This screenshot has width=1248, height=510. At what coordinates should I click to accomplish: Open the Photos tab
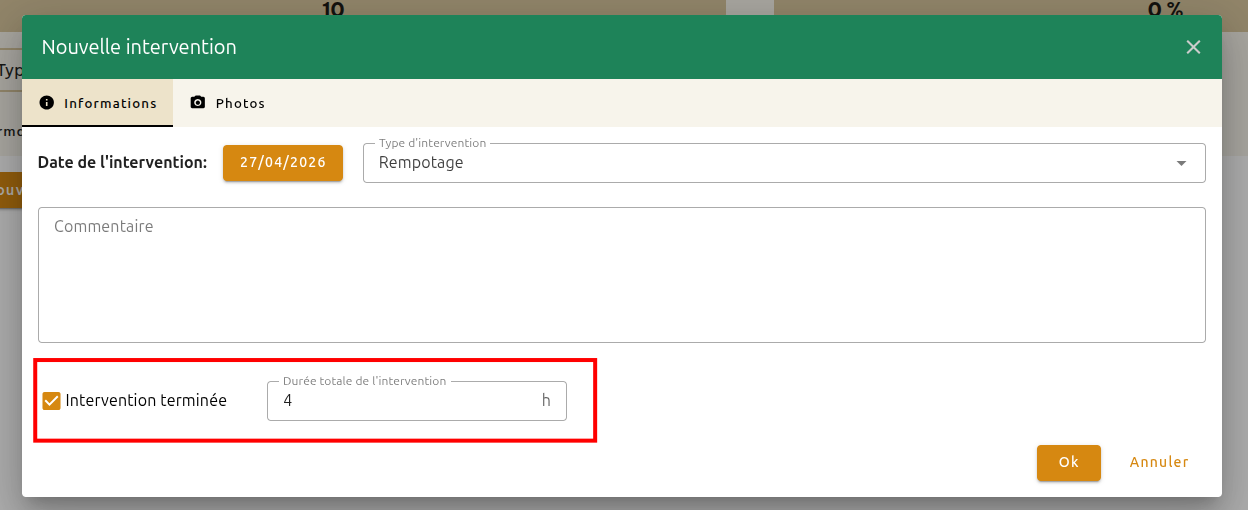pos(228,103)
